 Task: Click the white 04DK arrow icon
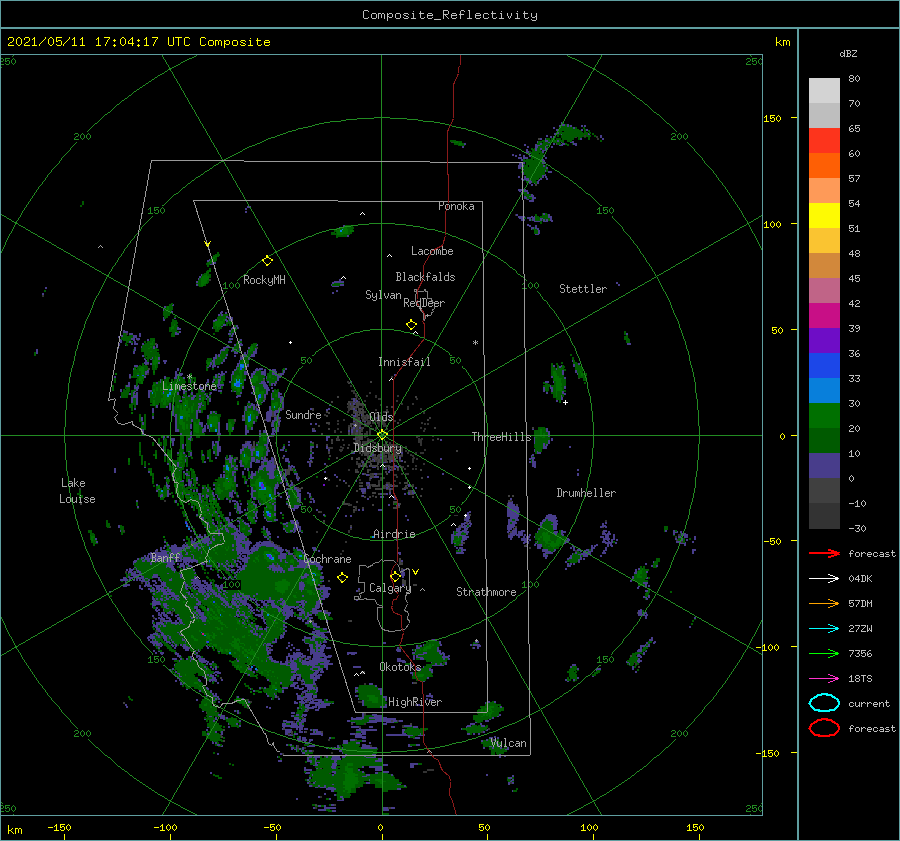[824, 578]
